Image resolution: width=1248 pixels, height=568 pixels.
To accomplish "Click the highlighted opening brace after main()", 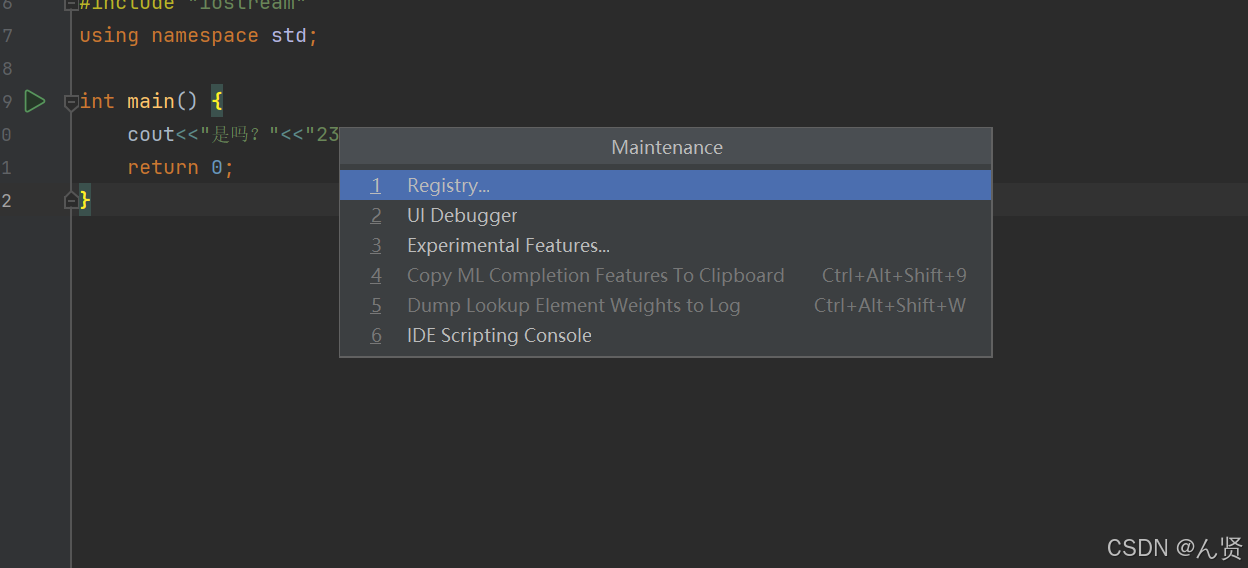I will [x=217, y=101].
